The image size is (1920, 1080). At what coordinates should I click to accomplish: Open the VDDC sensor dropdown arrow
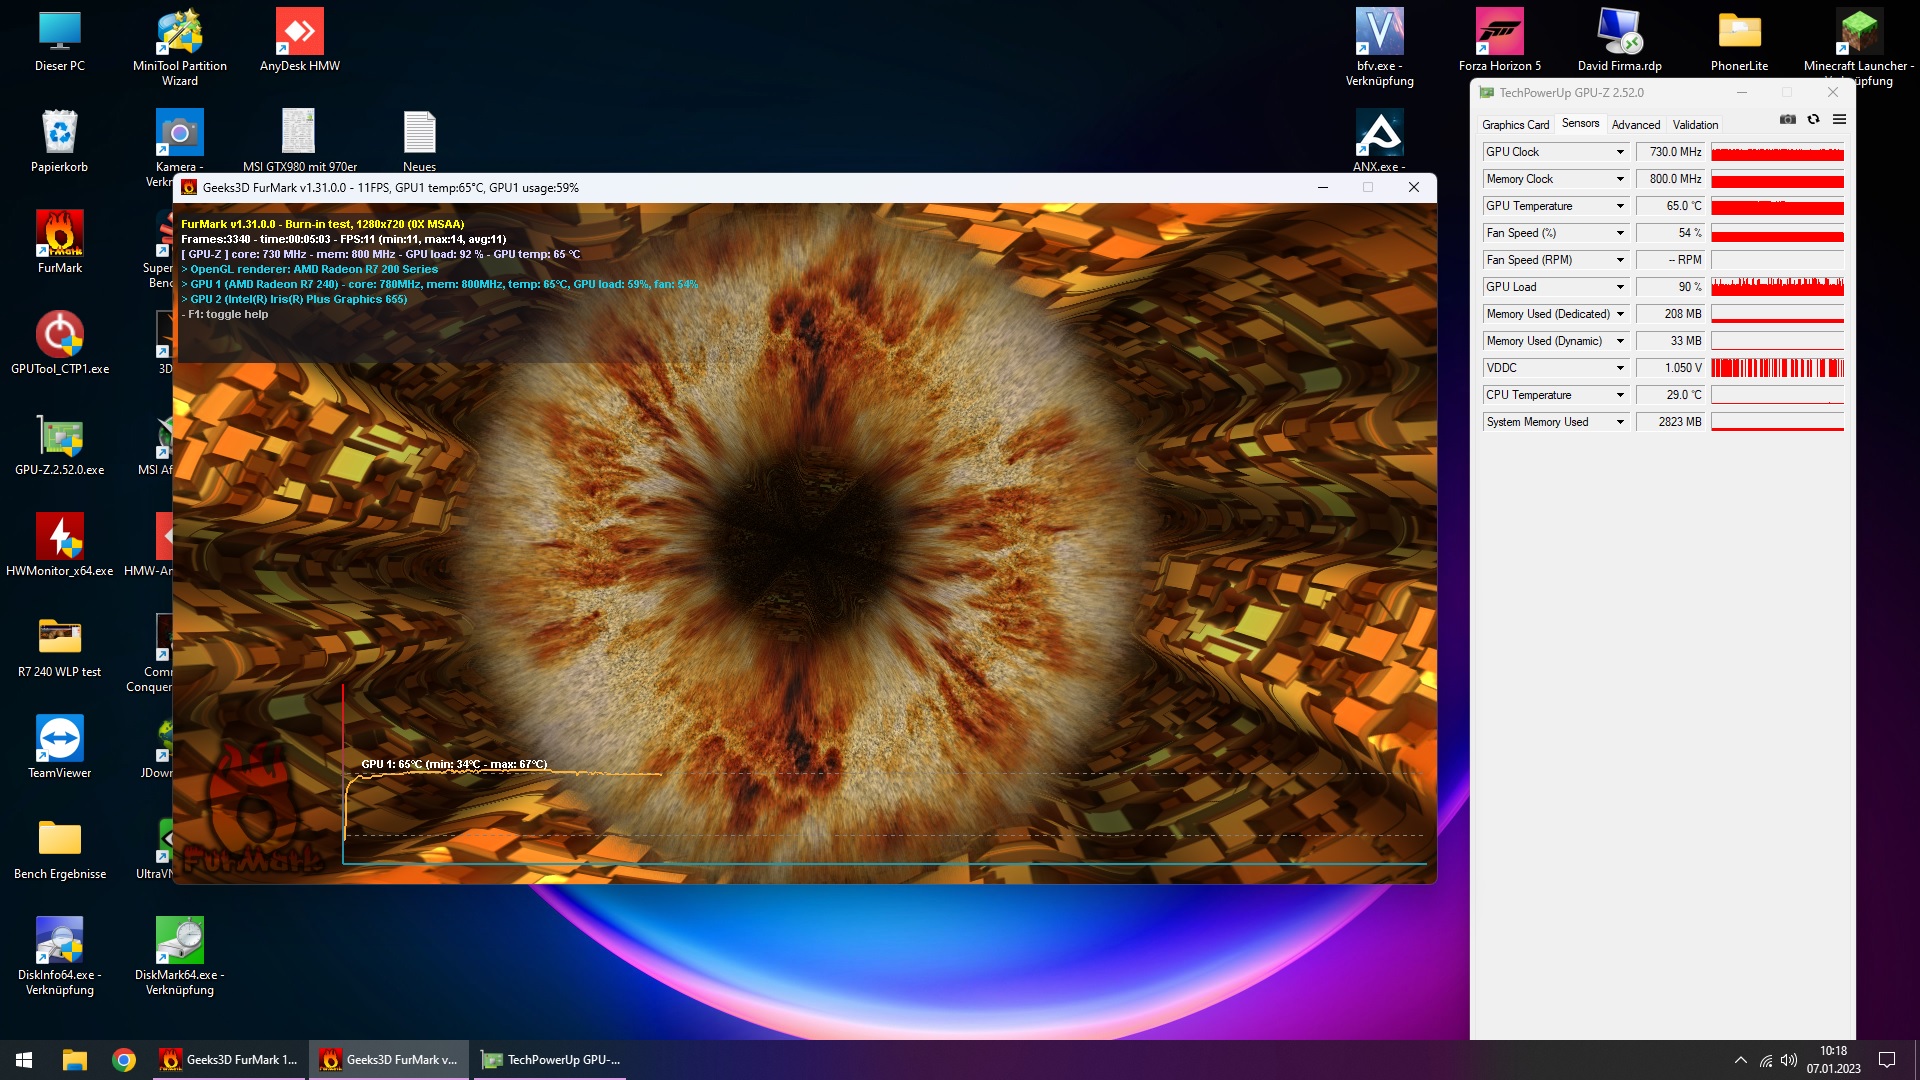coord(1620,368)
